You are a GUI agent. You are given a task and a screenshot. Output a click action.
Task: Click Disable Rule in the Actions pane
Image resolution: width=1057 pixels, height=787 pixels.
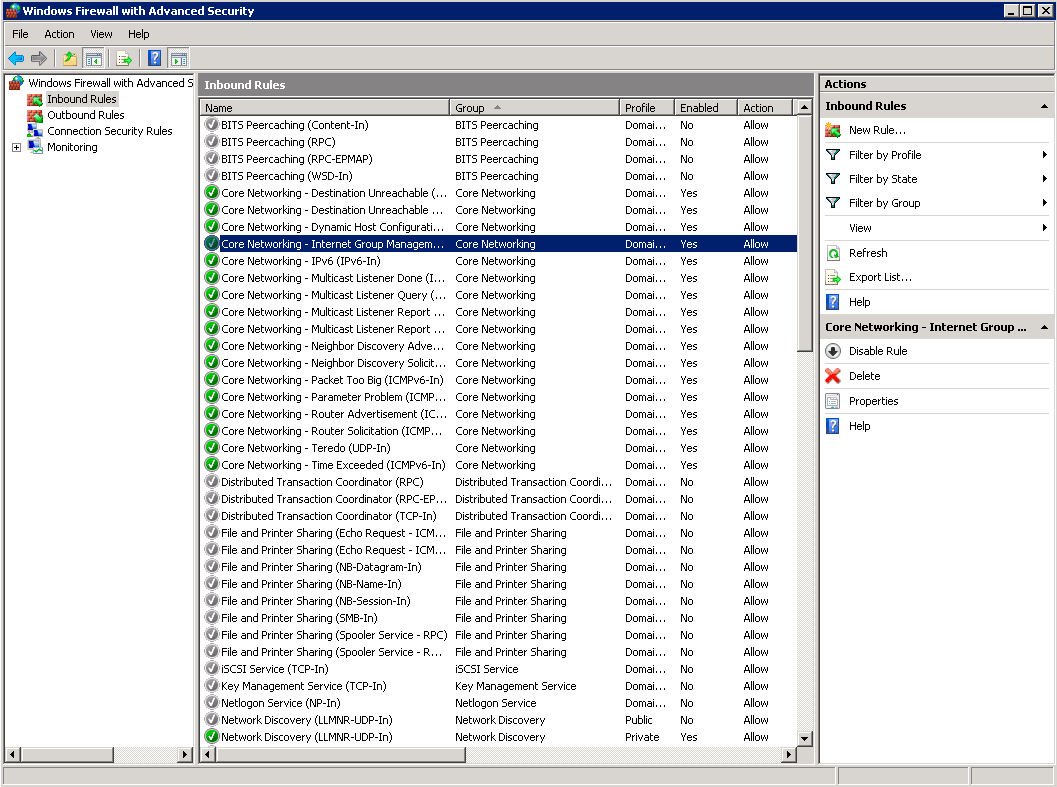coord(878,351)
